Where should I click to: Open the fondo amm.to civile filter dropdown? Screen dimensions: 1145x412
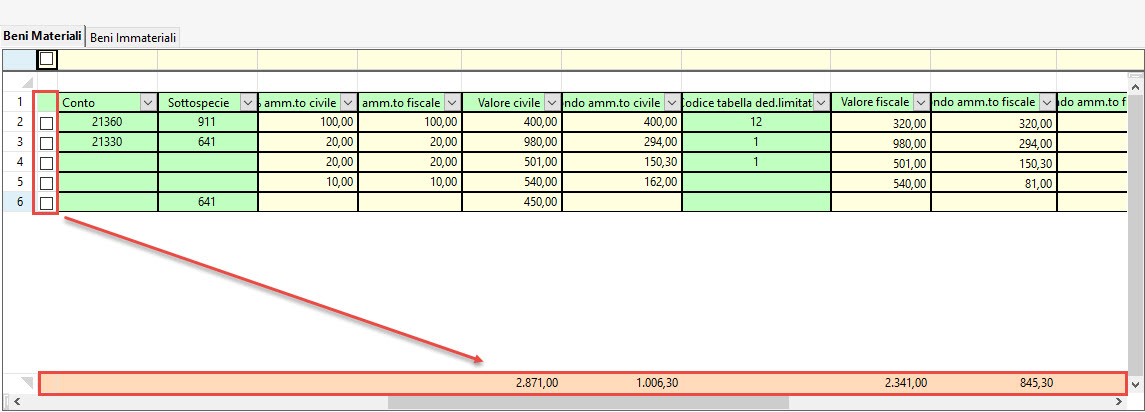672,103
